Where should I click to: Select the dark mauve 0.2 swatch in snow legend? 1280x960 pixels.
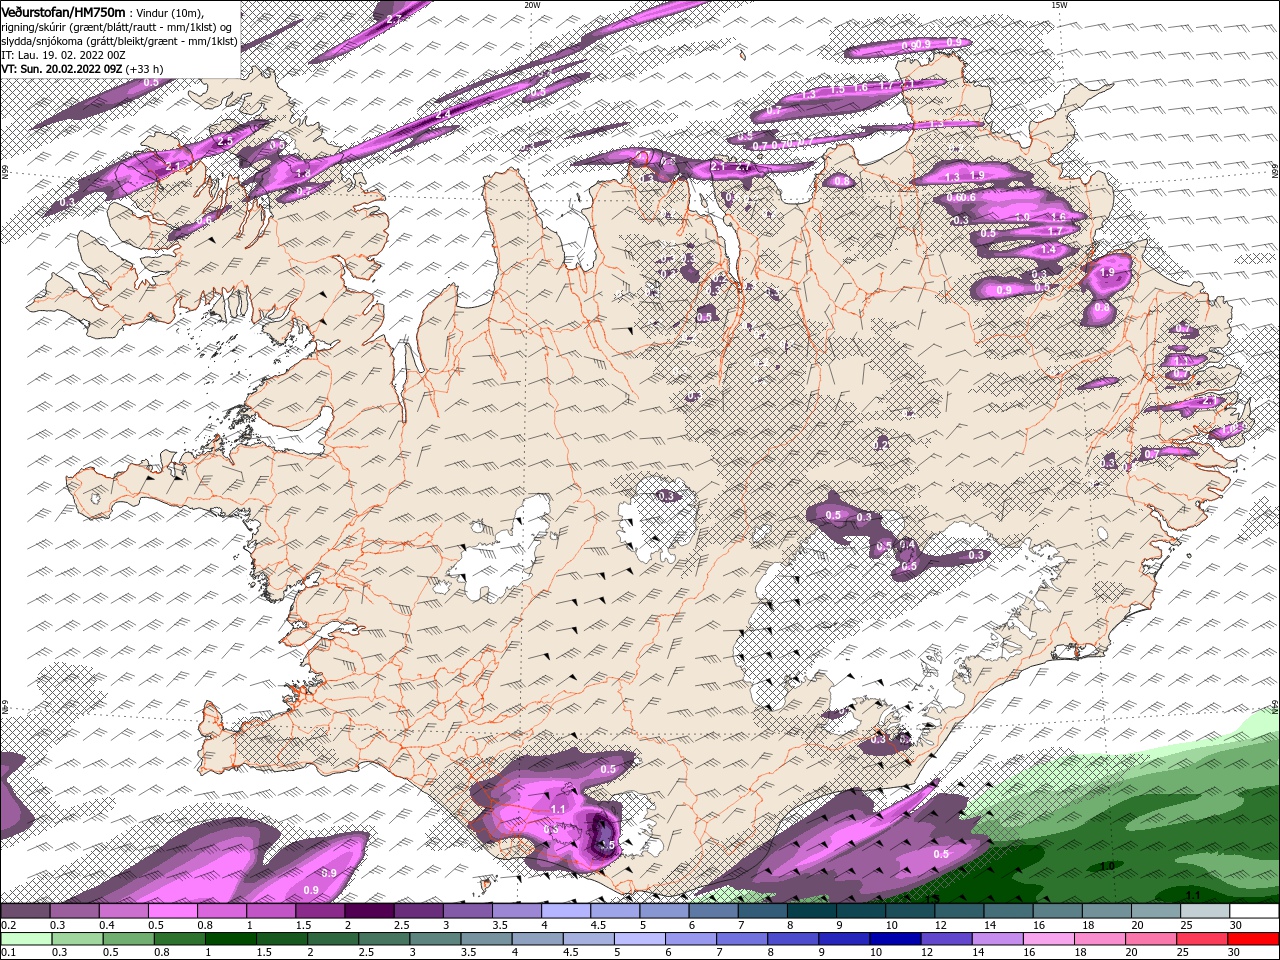point(25,911)
